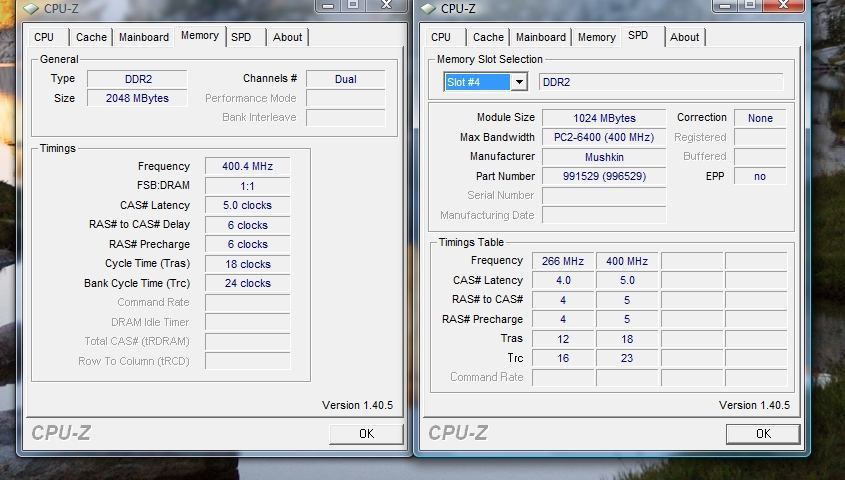Click the empty Command Rate field in Timings

pyautogui.click(x=247, y=302)
